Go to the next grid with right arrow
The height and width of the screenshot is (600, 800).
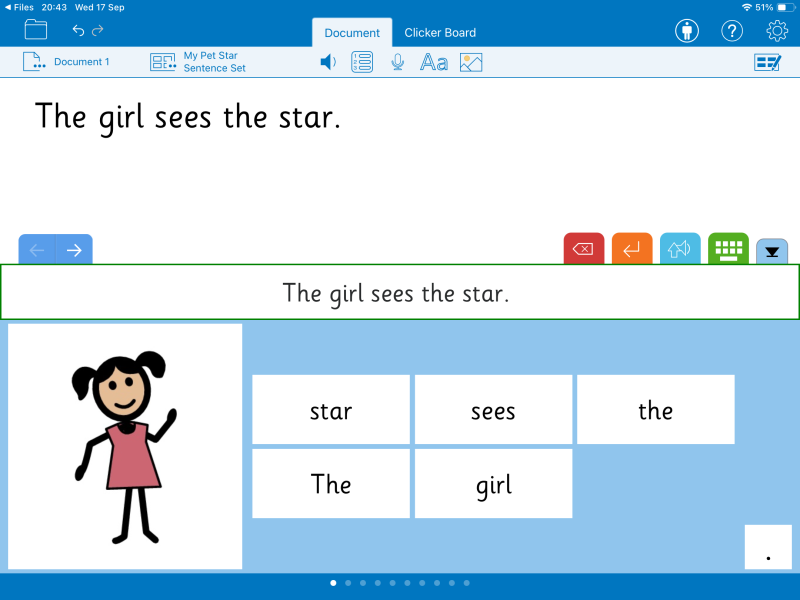tap(74, 250)
